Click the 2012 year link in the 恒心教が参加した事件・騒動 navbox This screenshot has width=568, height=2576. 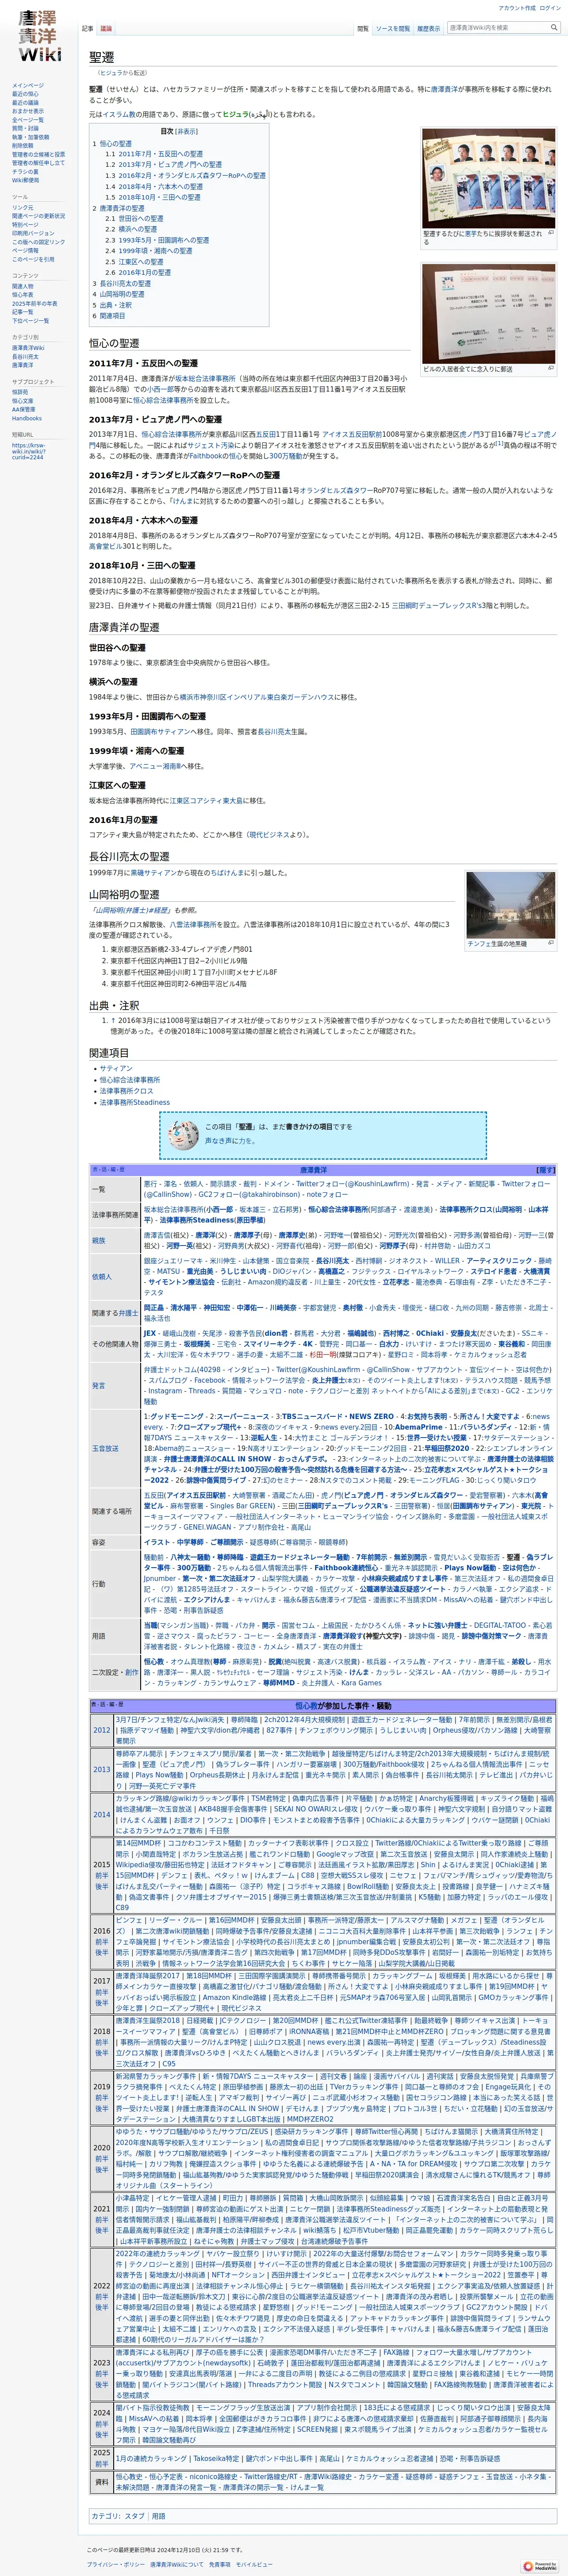[x=102, y=1729]
